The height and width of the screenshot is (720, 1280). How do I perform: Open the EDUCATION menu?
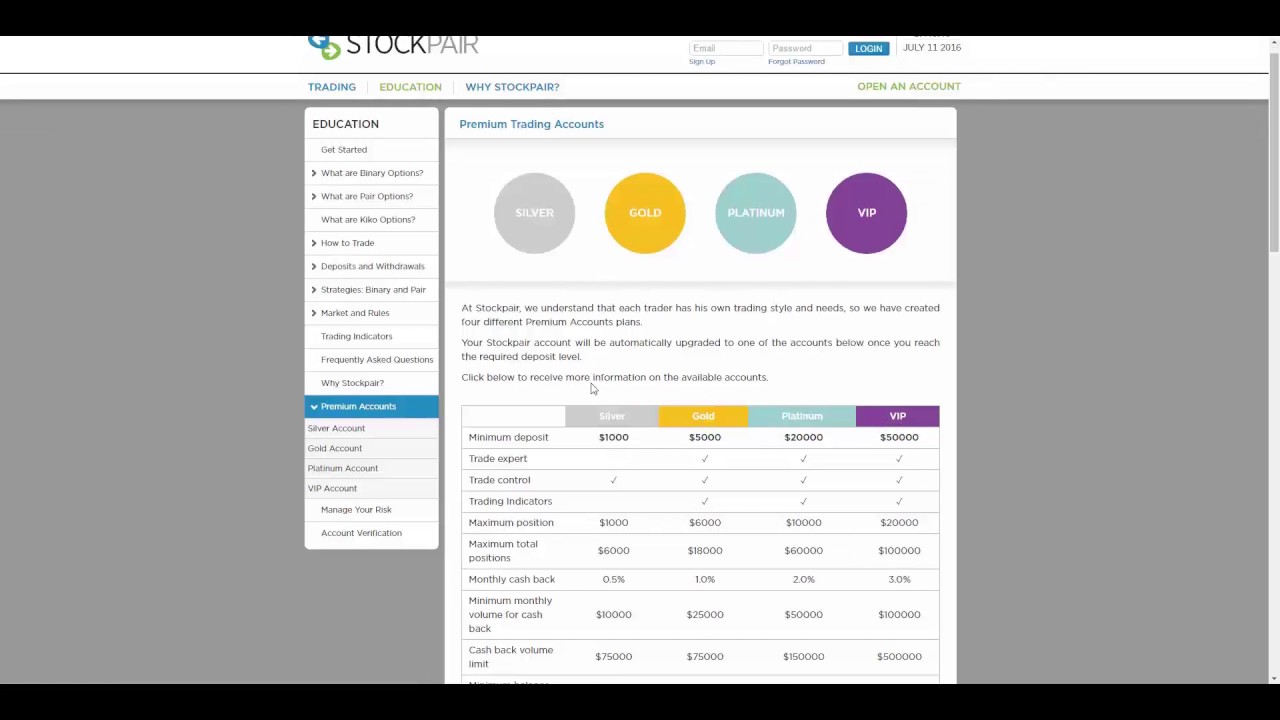[410, 87]
